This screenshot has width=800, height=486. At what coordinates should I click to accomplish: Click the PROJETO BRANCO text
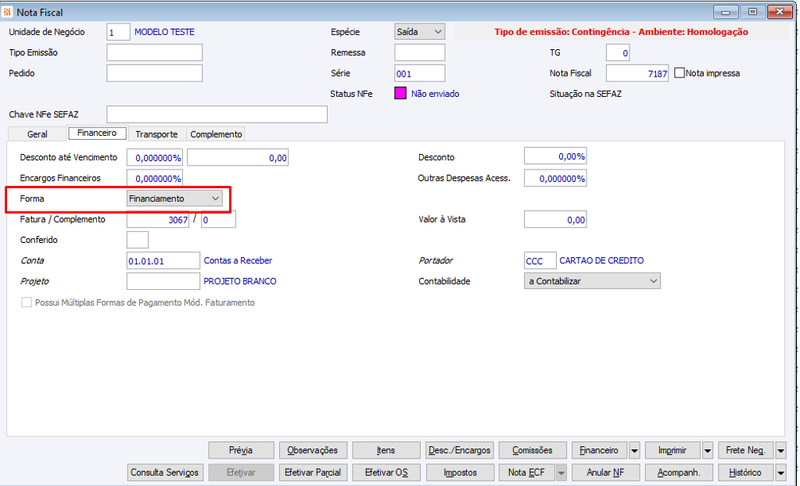pyautogui.click(x=240, y=281)
